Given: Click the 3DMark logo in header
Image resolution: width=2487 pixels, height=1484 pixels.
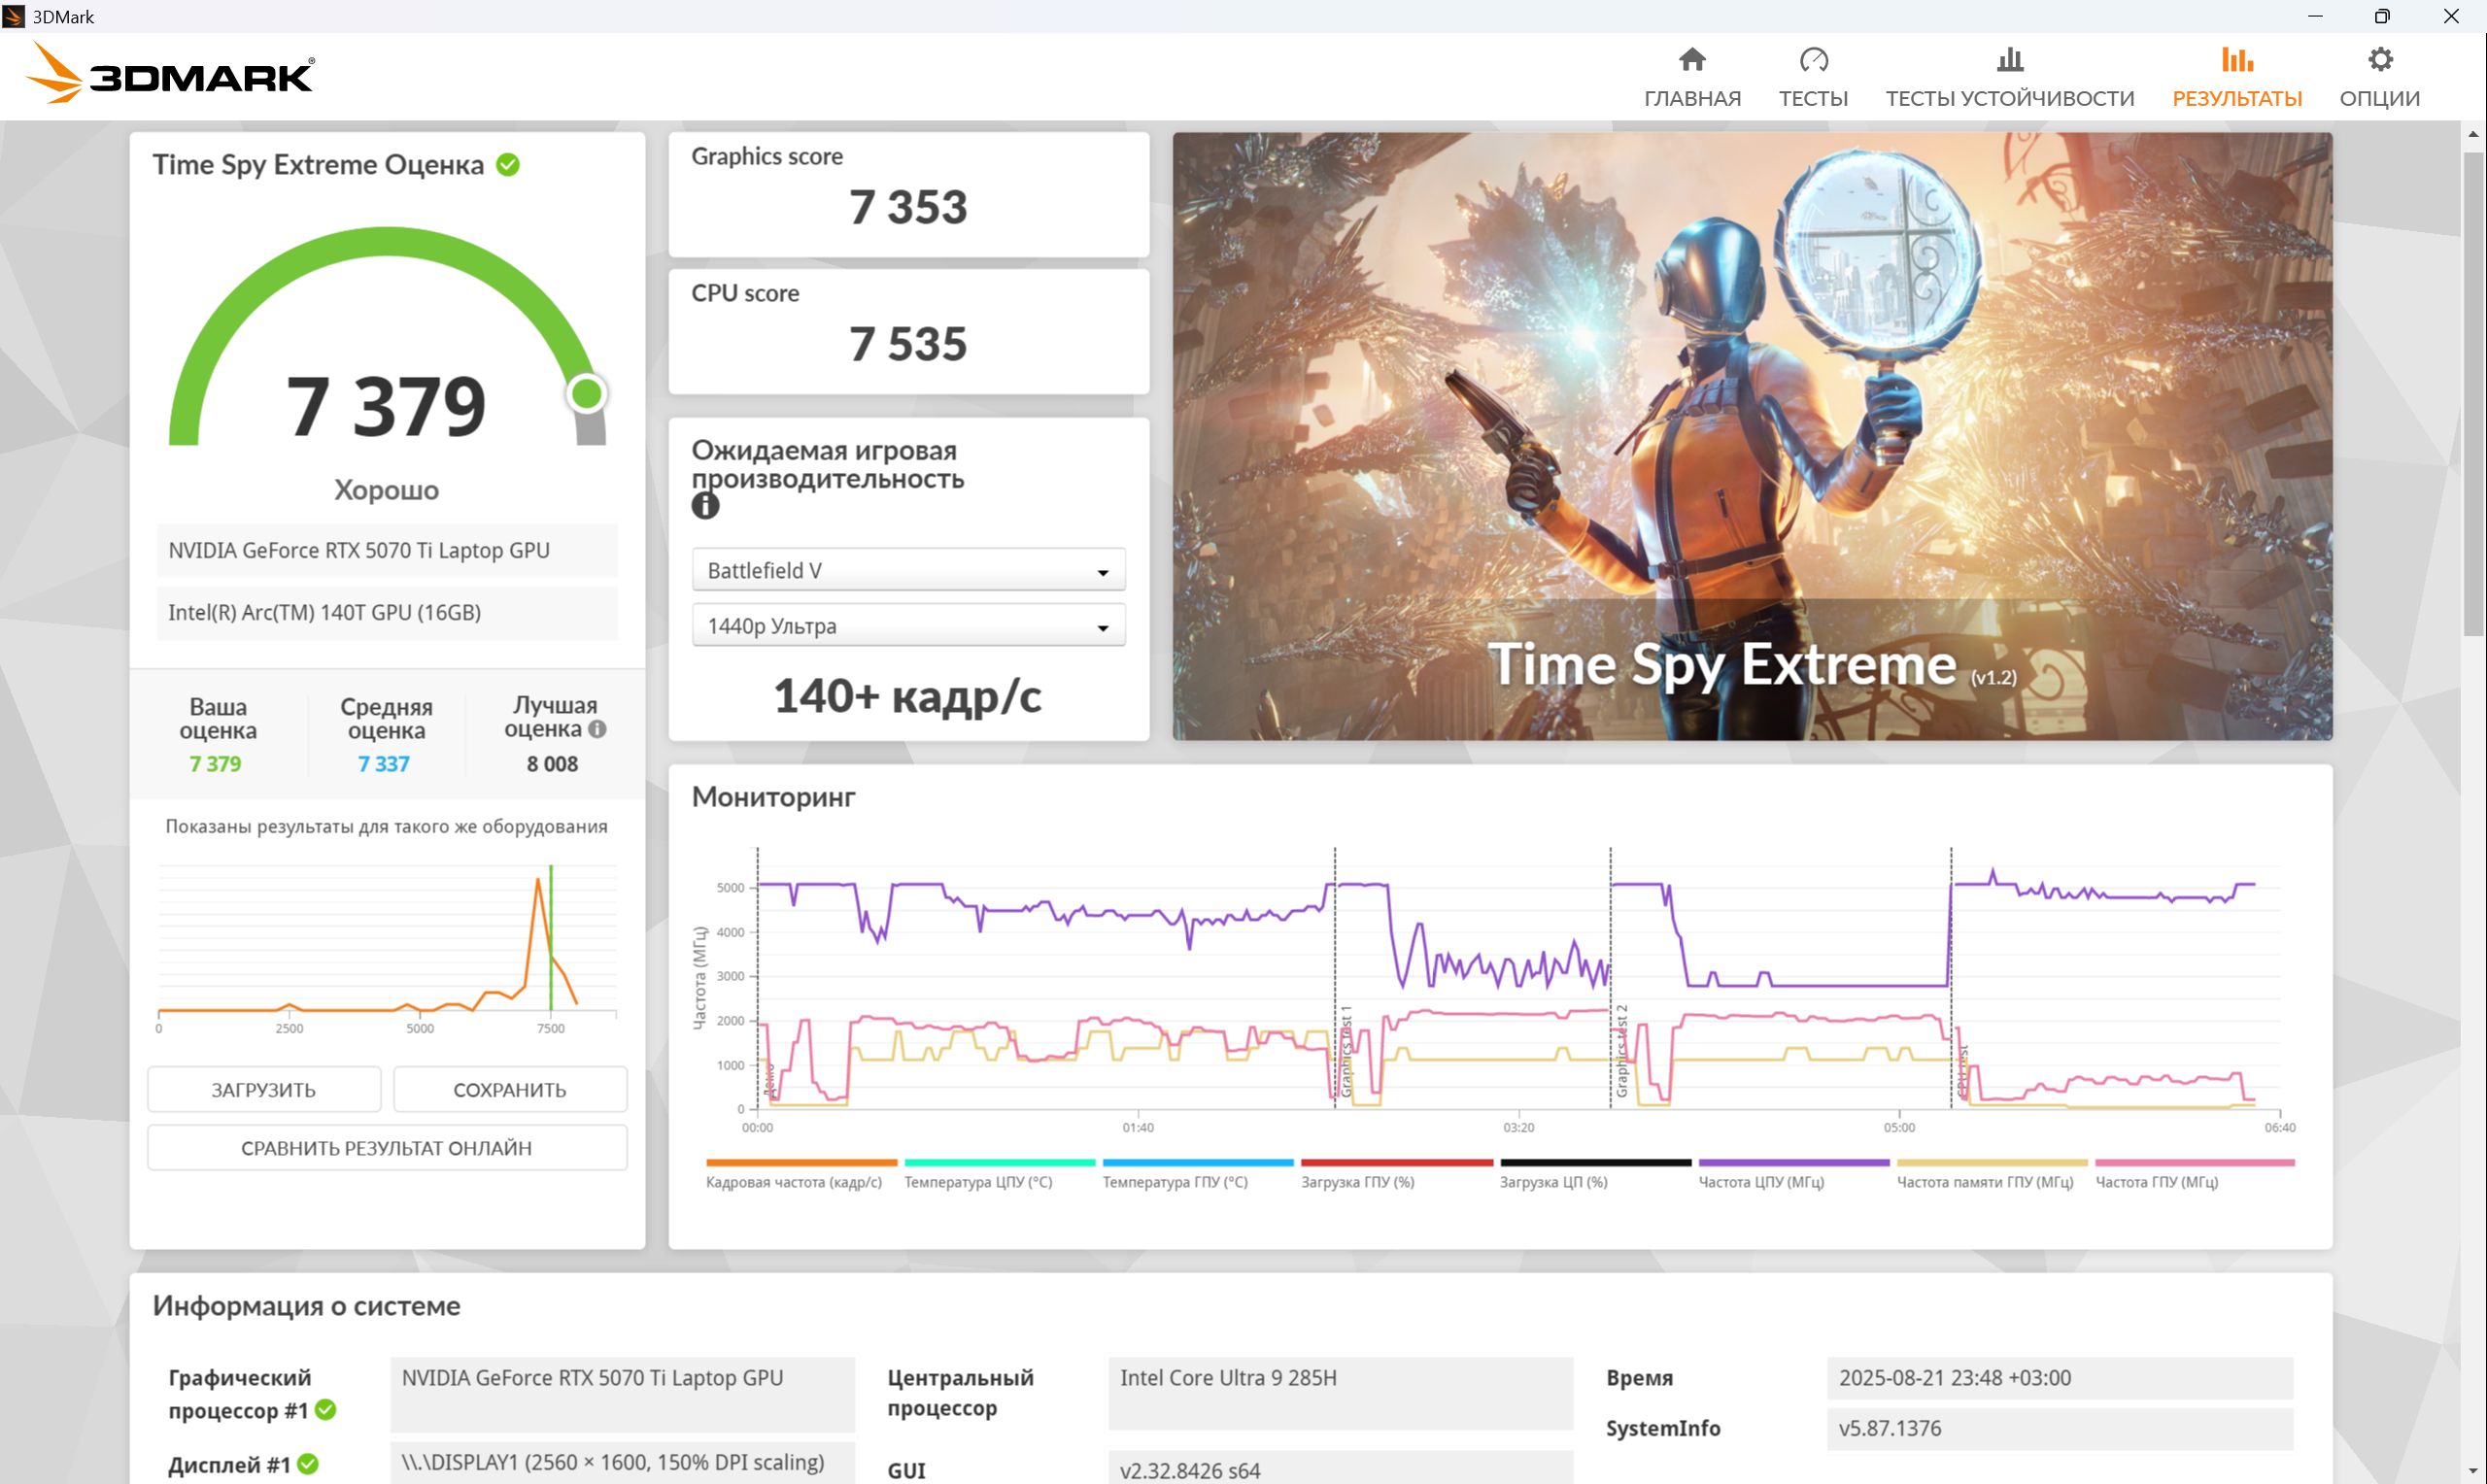Looking at the screenshot, I should tap(170, 73).
